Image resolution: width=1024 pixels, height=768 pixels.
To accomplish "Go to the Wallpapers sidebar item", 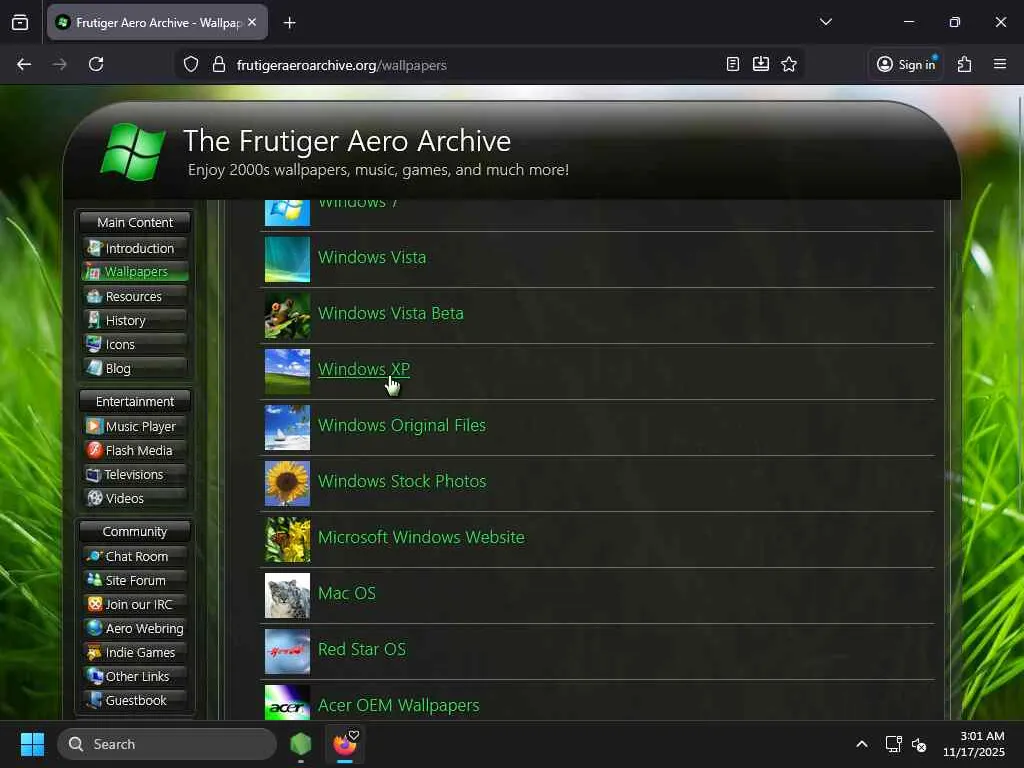I will point(135,272).
